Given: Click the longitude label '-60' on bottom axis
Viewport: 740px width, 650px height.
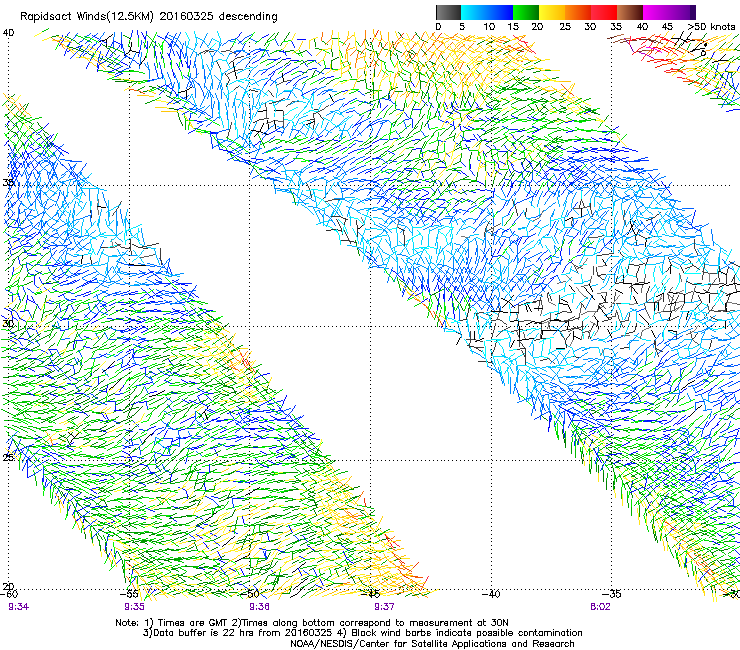Looking at the screenshot, I should (9, 594).
